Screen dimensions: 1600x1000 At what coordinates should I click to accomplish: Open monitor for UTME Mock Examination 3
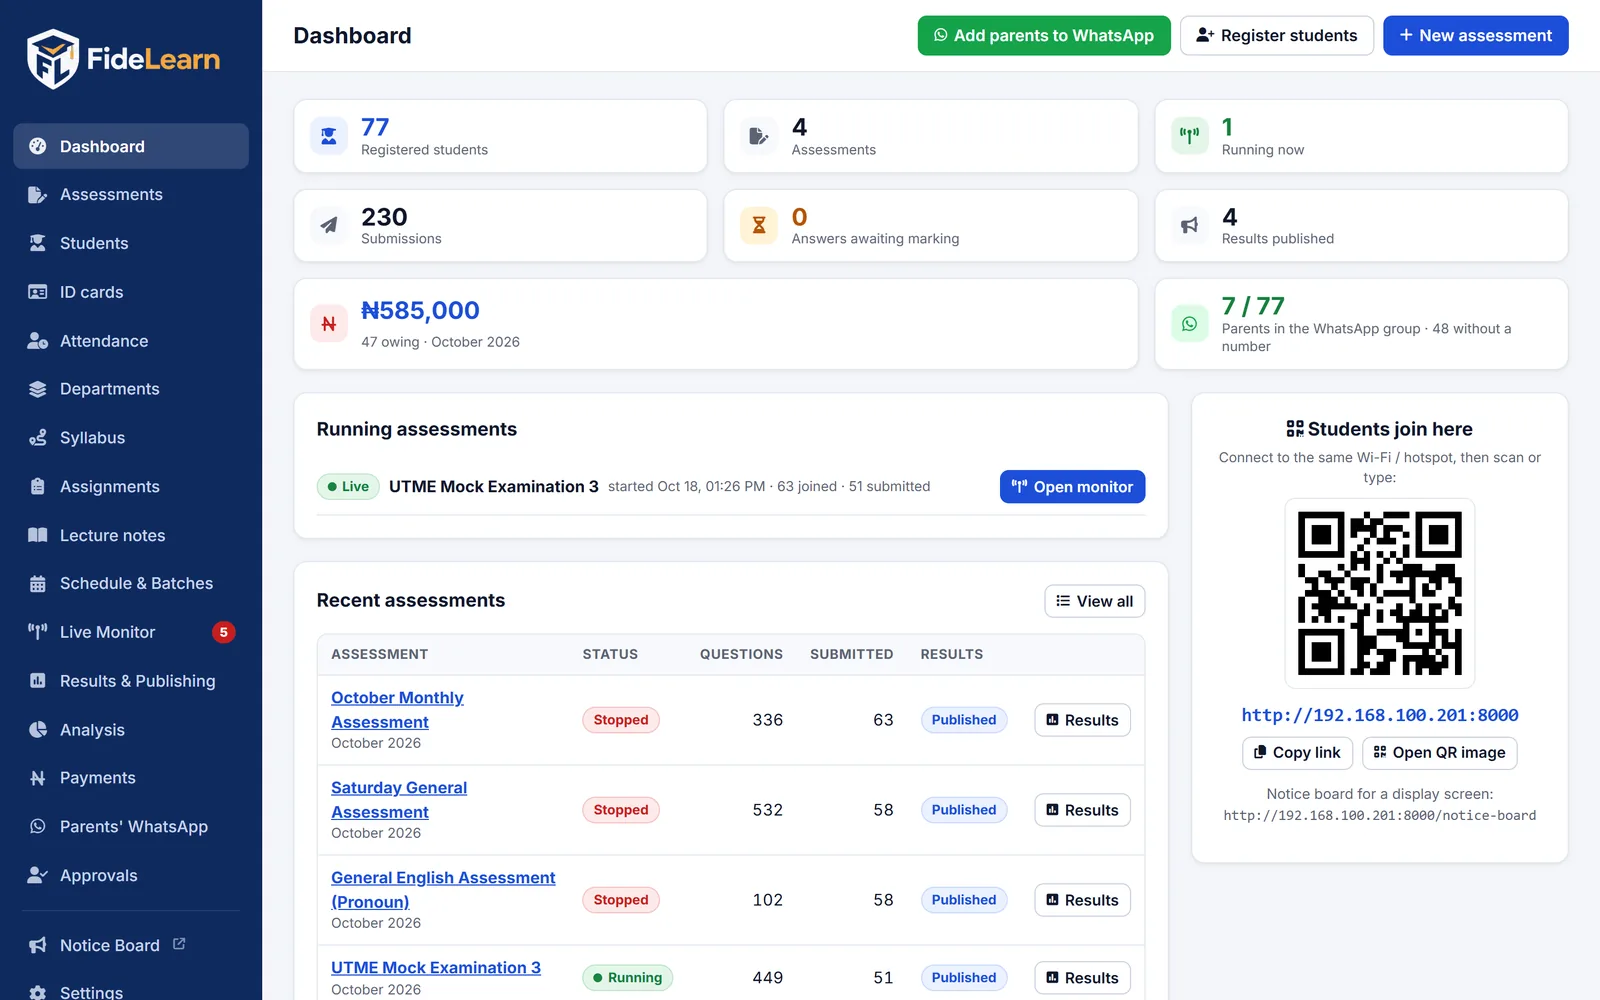tap(1072, 487)
